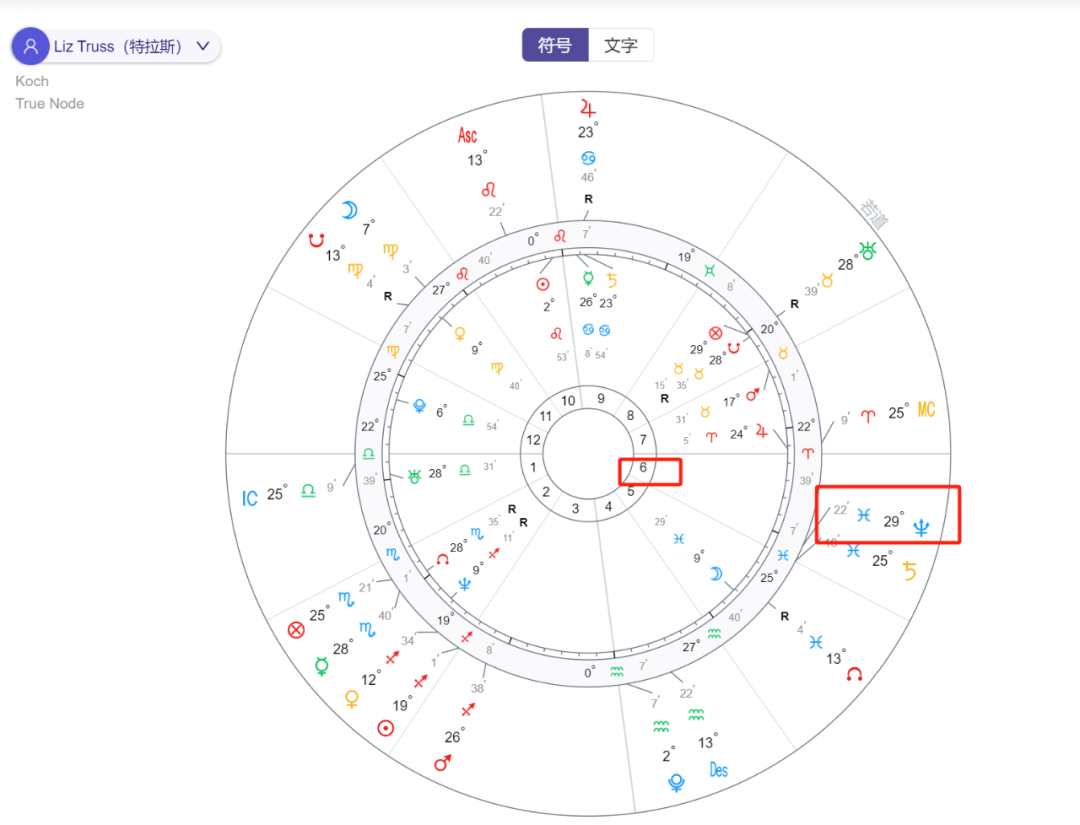Viewport: 1080px width, 825px height.
Task: Click house number 4 in center wheel
Action: [x=608, y=506]
